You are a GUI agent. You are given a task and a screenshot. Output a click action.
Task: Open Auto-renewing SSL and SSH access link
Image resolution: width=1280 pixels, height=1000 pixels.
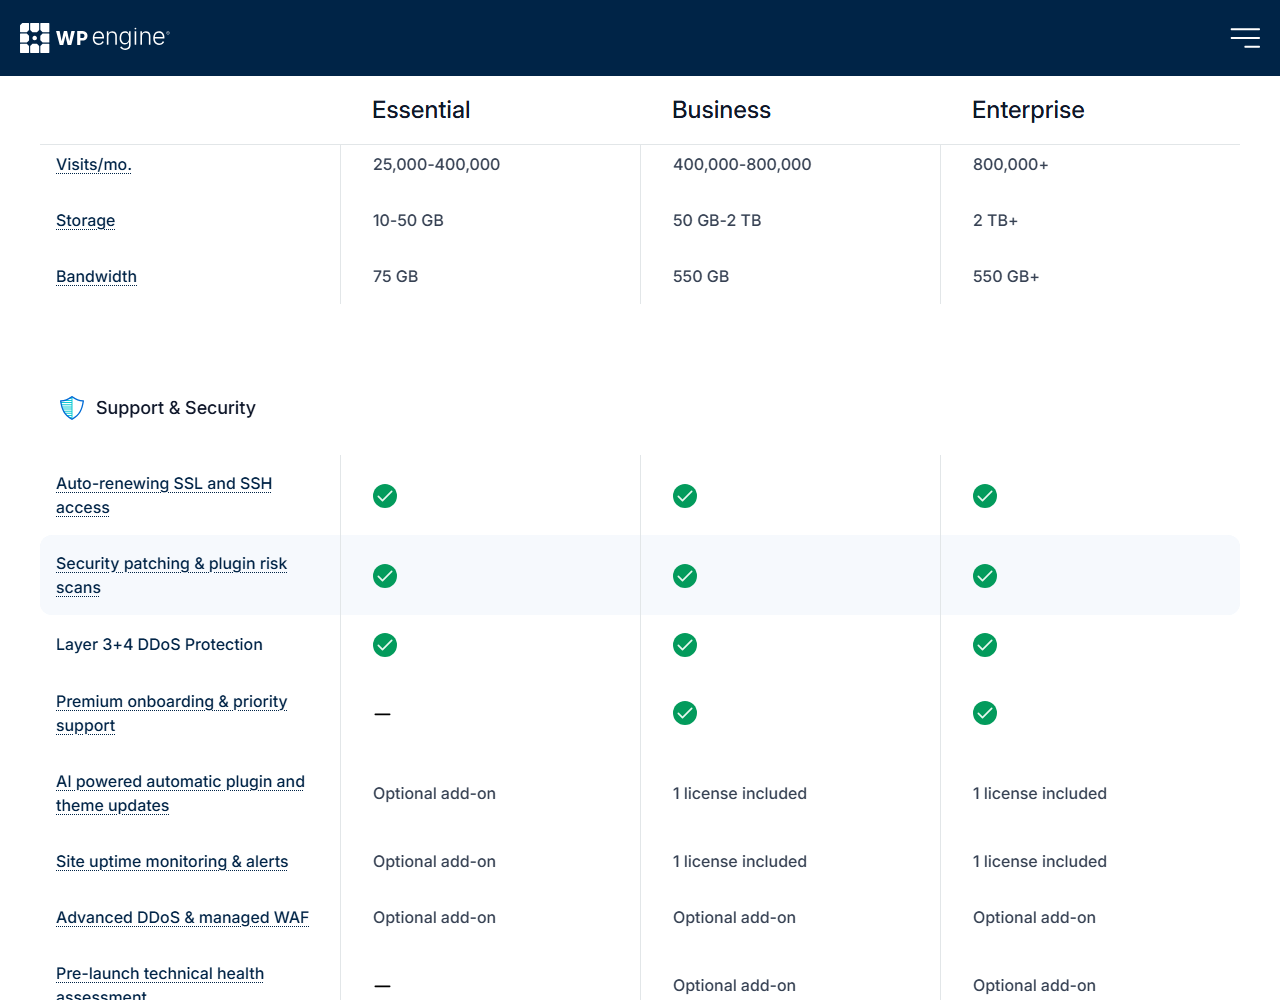coord(164,496)
